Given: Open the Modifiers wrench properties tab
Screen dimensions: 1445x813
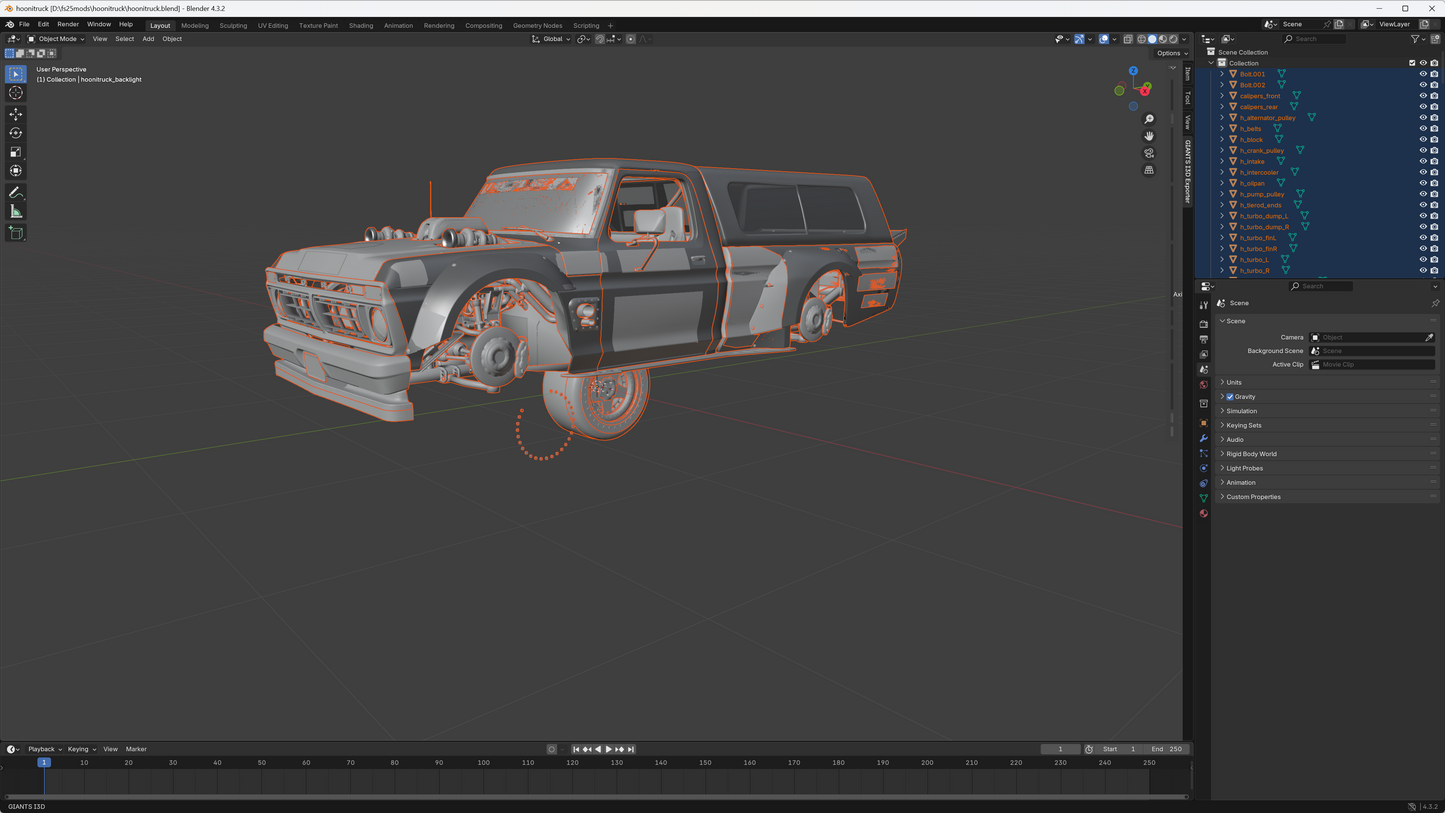Looking at the screenshot, I should [x=1204, y=439].
